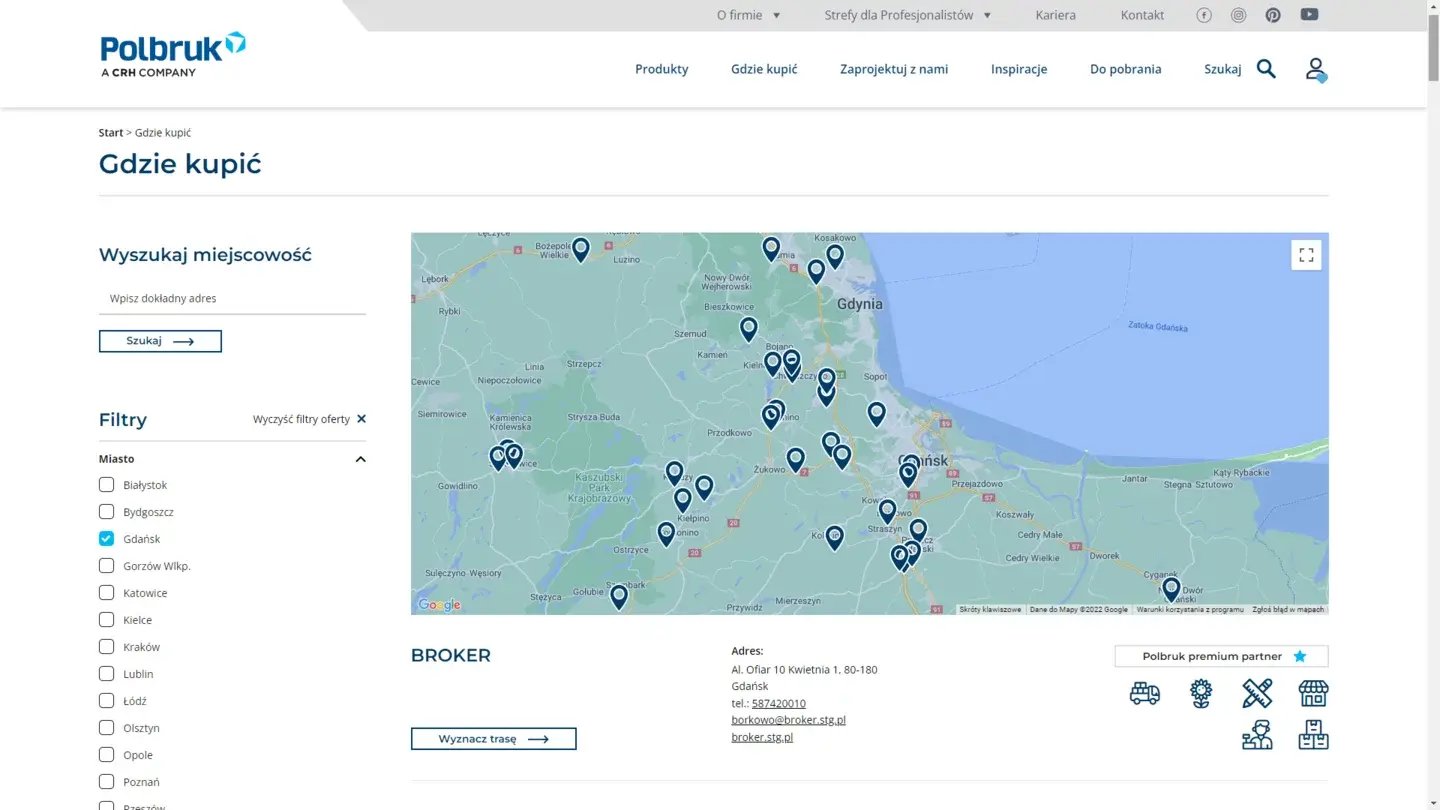The height and width of the screenshot is (810, 1440).
Task: Select map marker near Kosakowo
Action: point(835,256)
